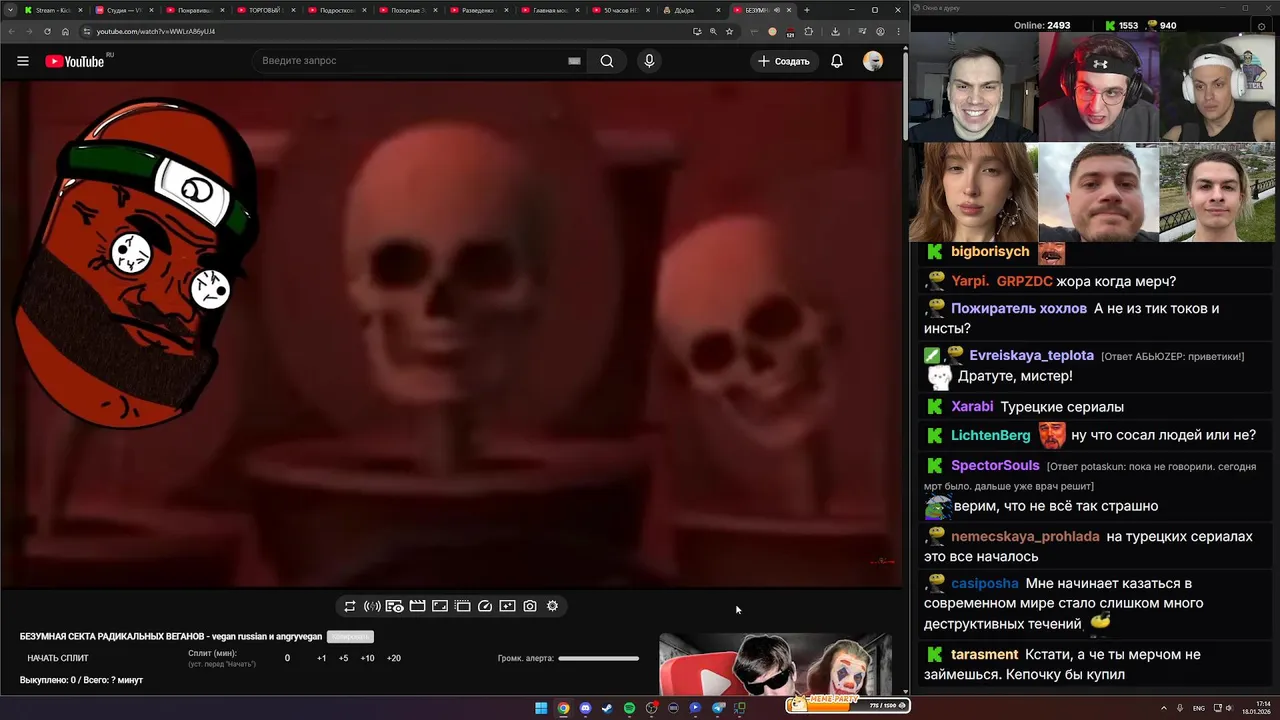Open chat user nemecskaya_prohlada profile
Viewport: 1280px width, 720px height.
coord(1025,536)
